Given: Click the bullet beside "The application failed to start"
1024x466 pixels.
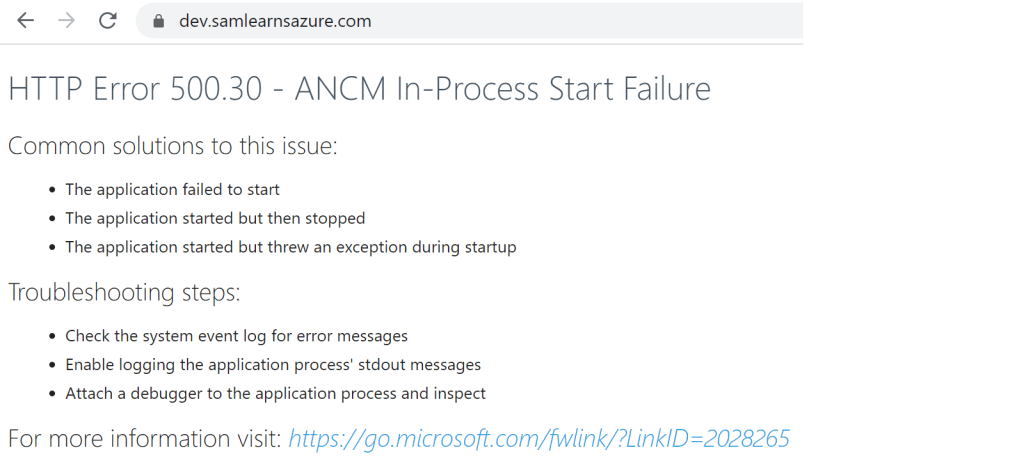Looking at the screenshot, I should pos(52,190).
